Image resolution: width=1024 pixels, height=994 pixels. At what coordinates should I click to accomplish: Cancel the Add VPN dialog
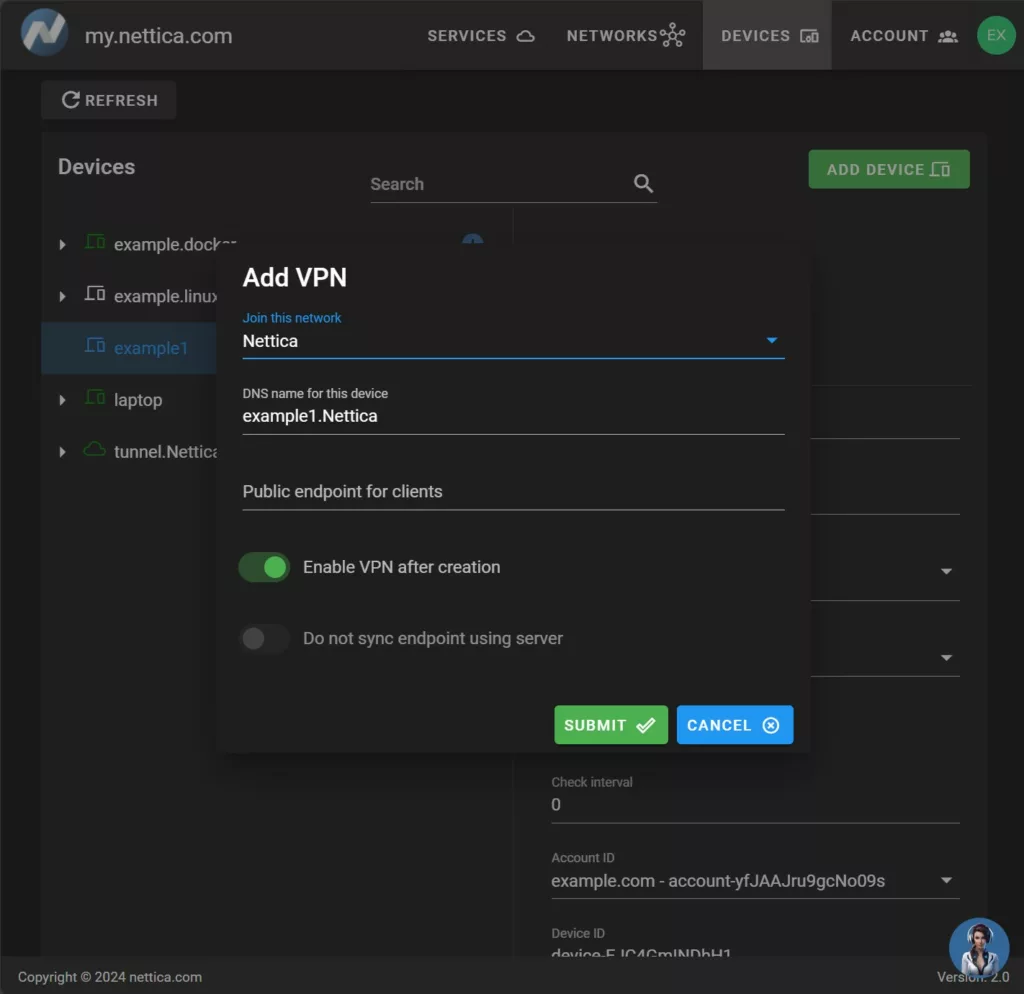click(734, 725)
